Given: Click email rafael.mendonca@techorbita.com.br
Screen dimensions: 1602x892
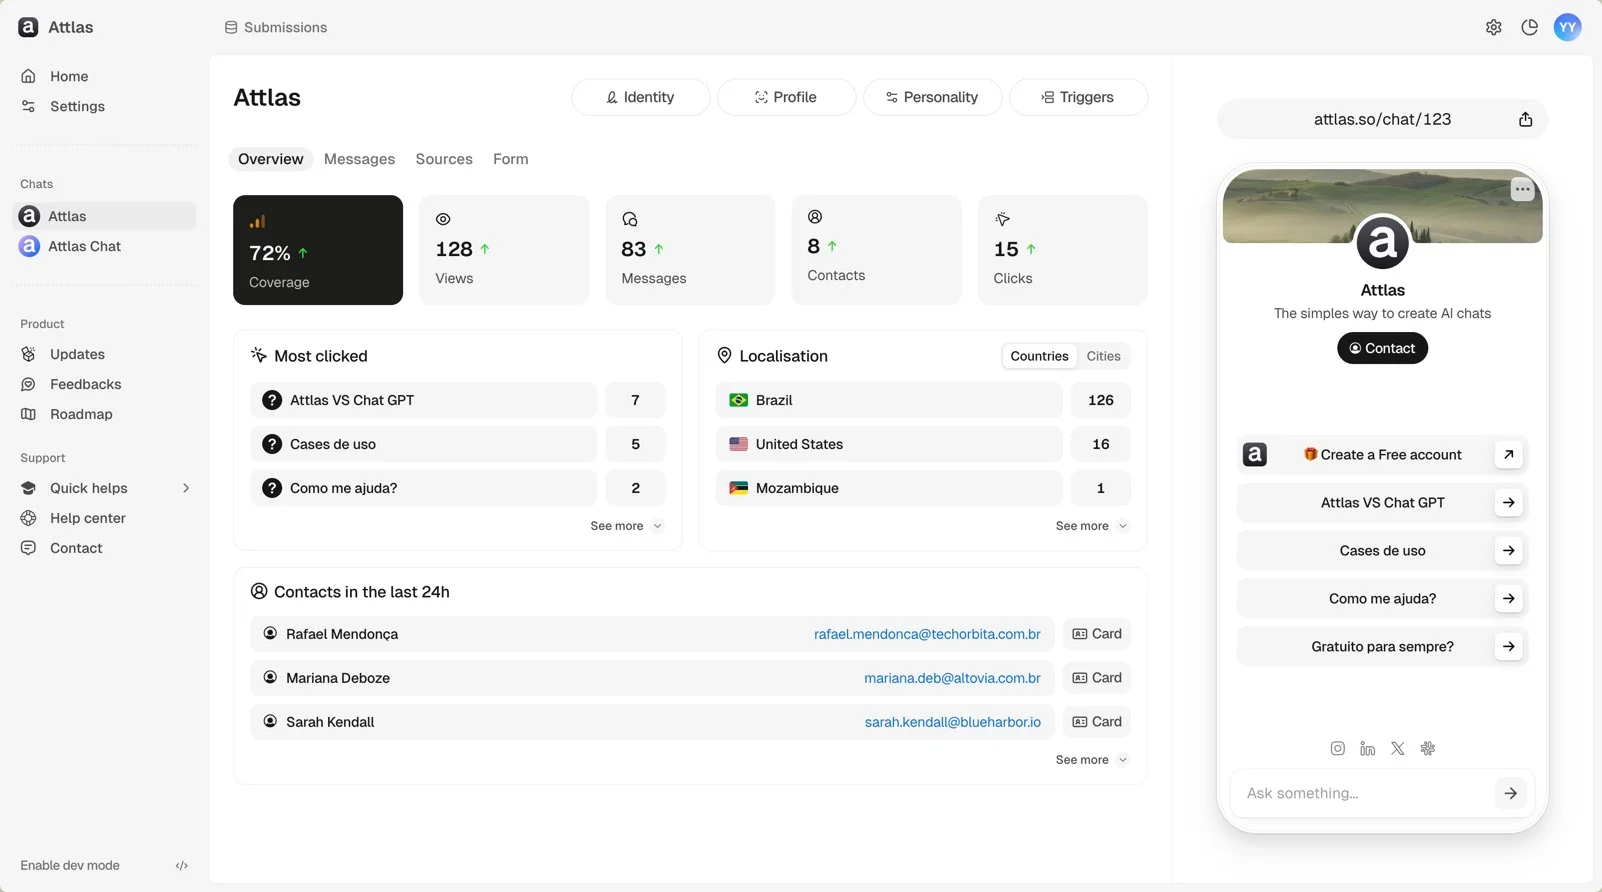Looking at the screenshot, I should (927, 634).
